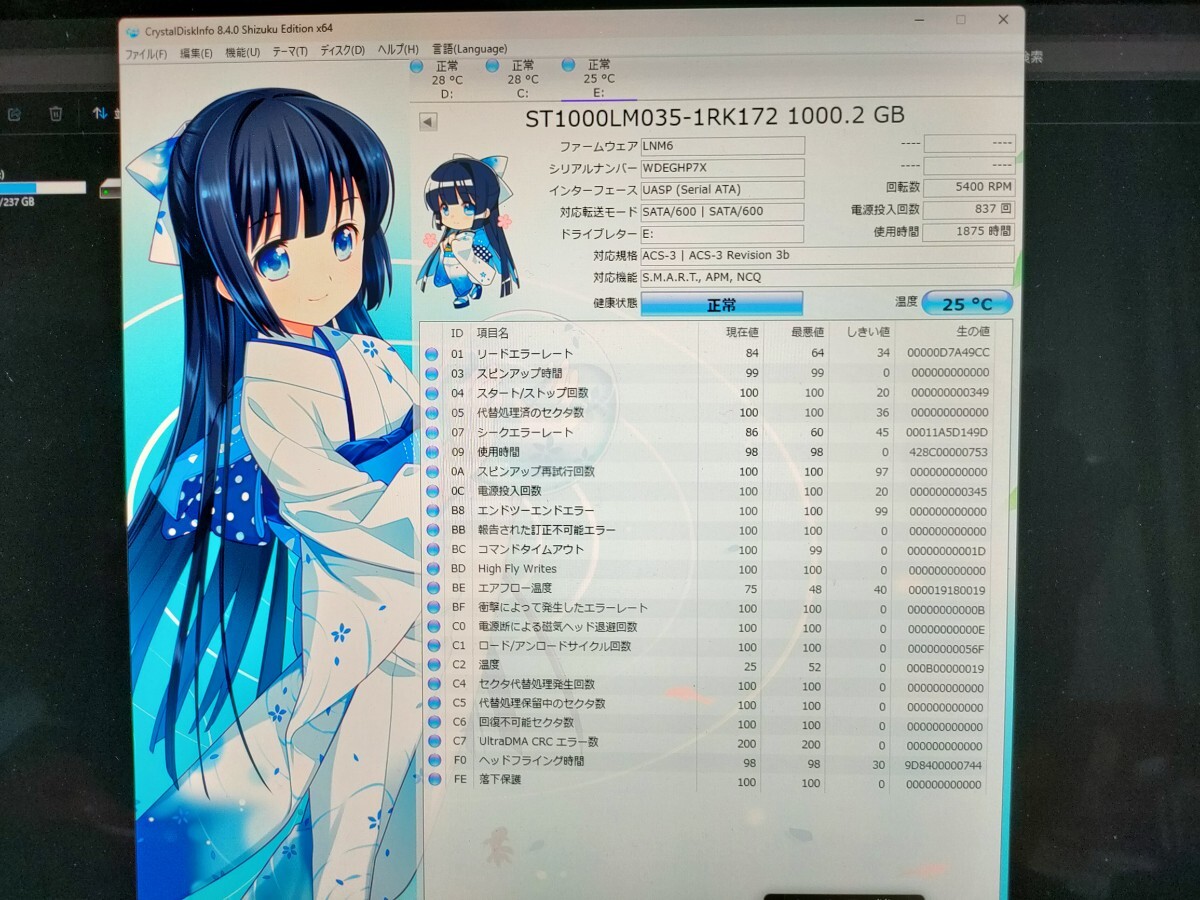Open the テーマ(T) menu
Screen dimensions: 1200x900
coord(290,52)
